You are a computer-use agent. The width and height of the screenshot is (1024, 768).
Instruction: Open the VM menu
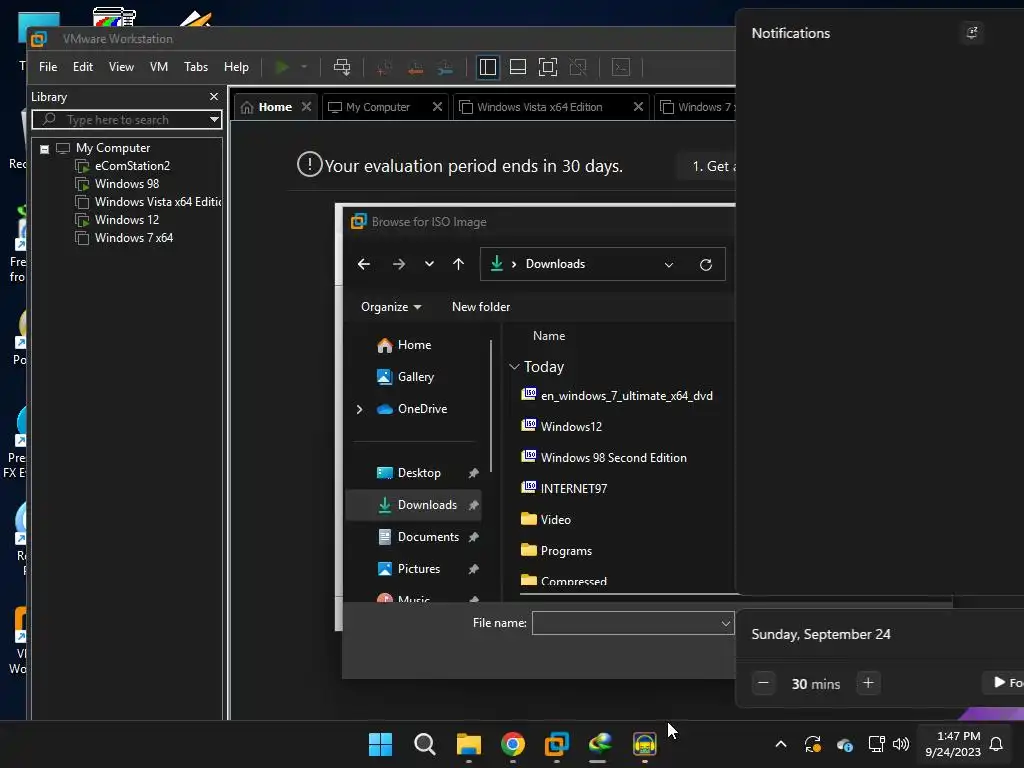click(x=159, y=67)
